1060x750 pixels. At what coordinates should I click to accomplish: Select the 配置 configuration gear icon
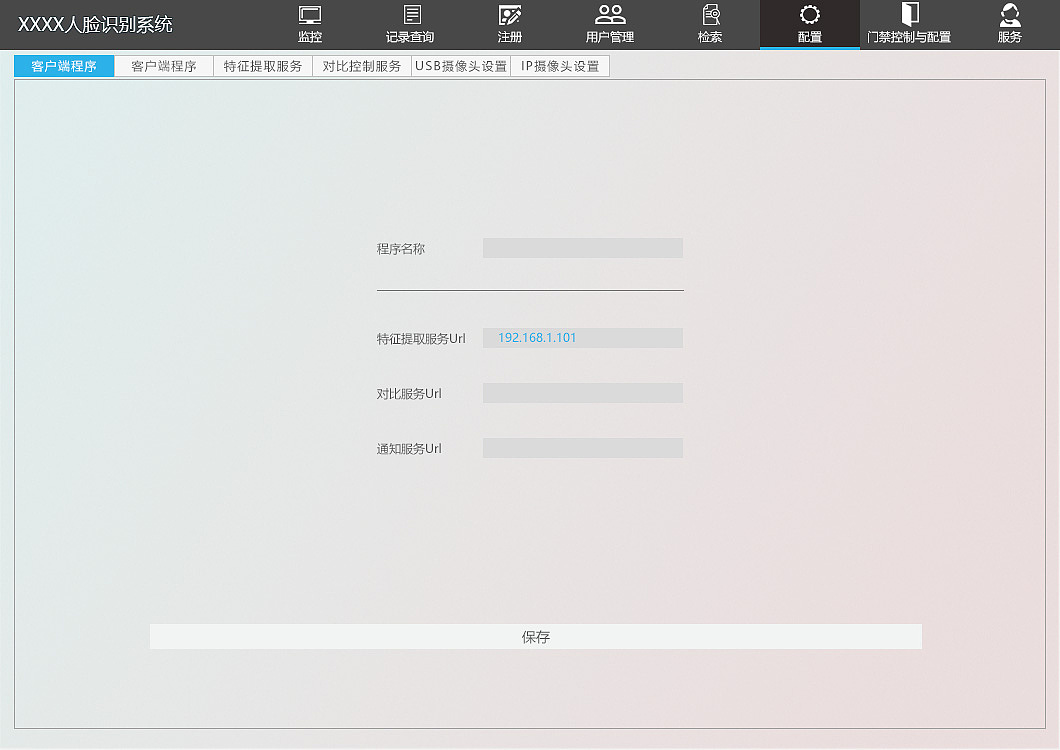click(809, 24)
